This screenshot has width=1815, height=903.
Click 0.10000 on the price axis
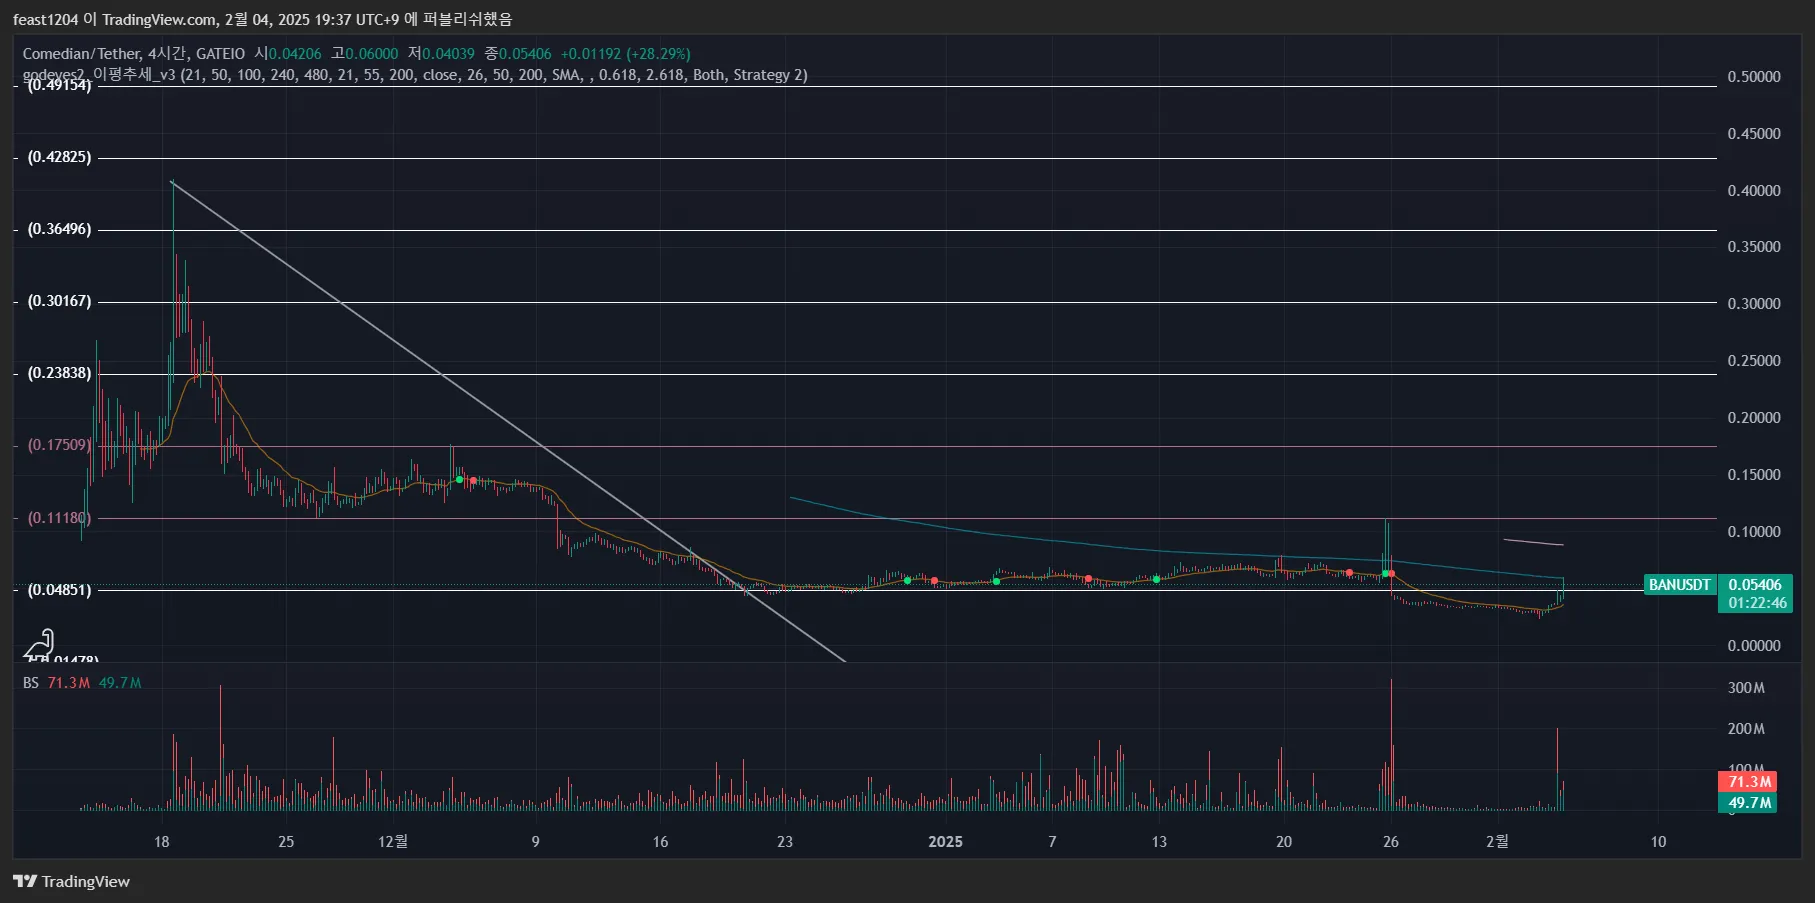click(1754, 532)
